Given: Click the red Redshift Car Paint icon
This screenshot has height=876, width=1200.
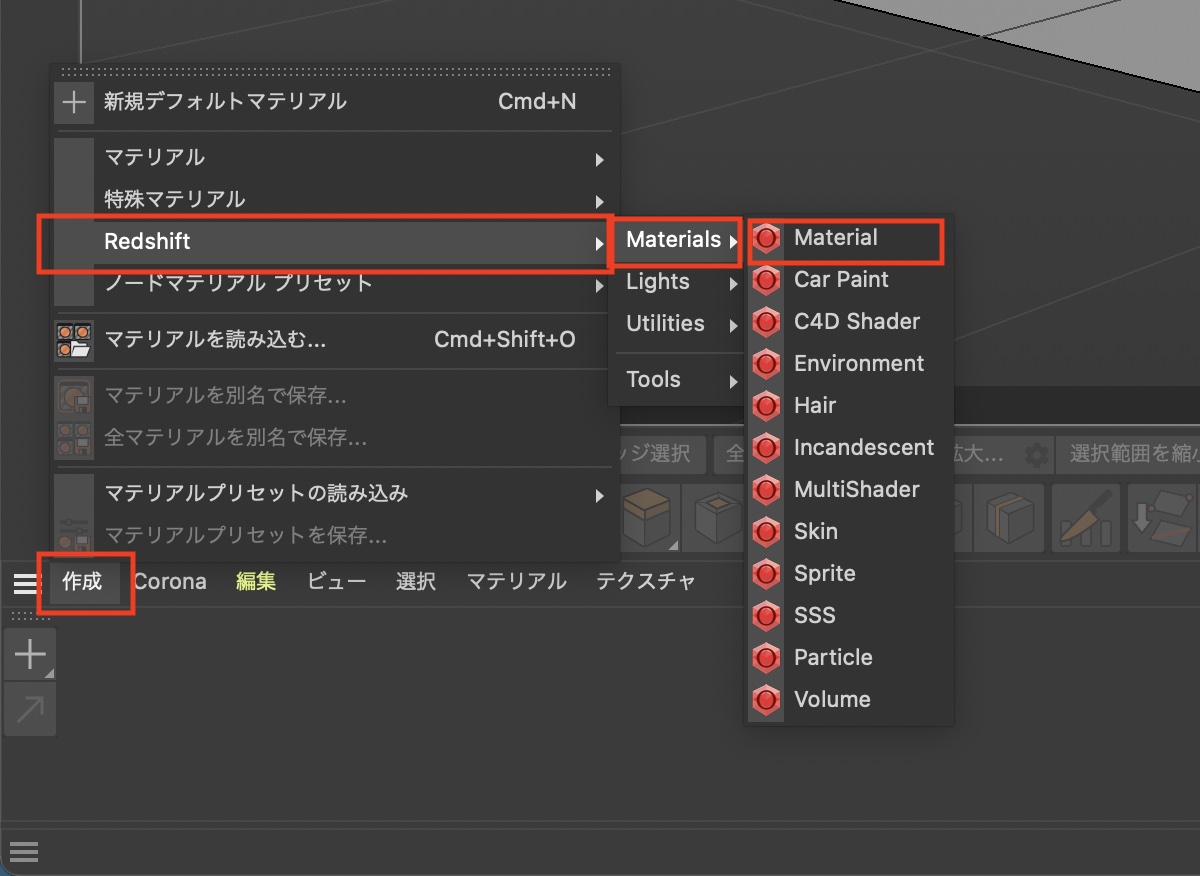Looking at the screenshot, I should pos(767,280).
